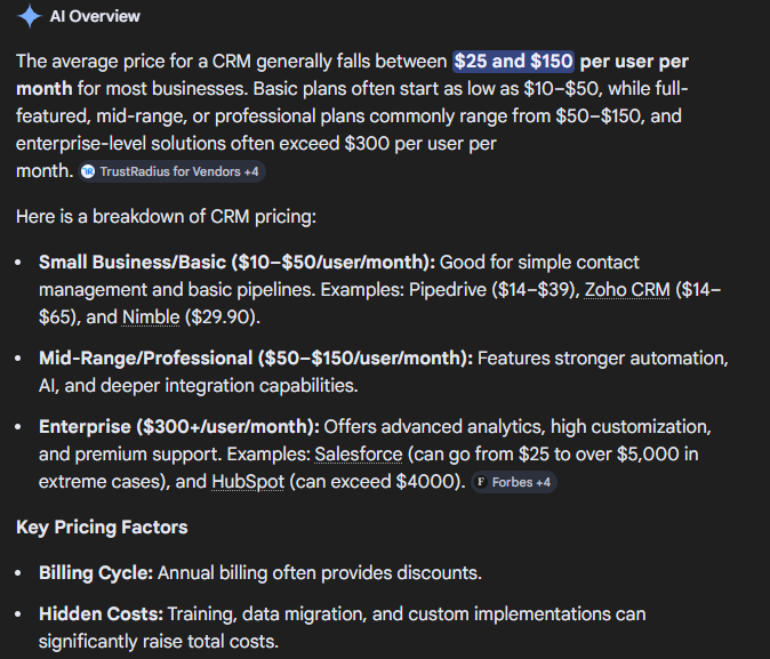Screen dimensions: 770x659
Task: Click the Forbes F logo icon
Action: (x=481, y=482)
